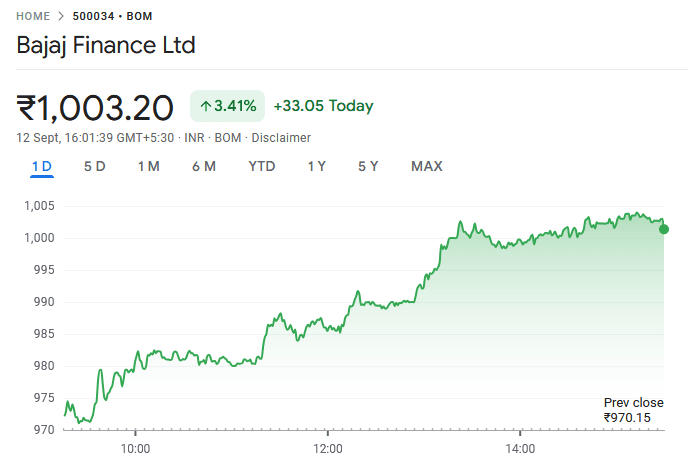Select the YTD range tab
Image resolution: width=688 pixels, height=457 pixels.
[x=262, y=166]
